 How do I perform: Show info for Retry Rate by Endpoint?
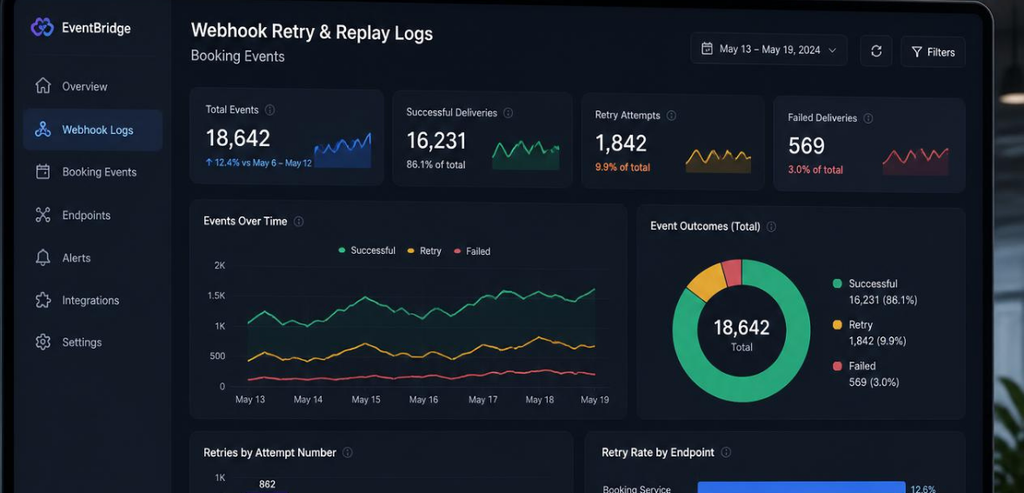click(726, 452)
